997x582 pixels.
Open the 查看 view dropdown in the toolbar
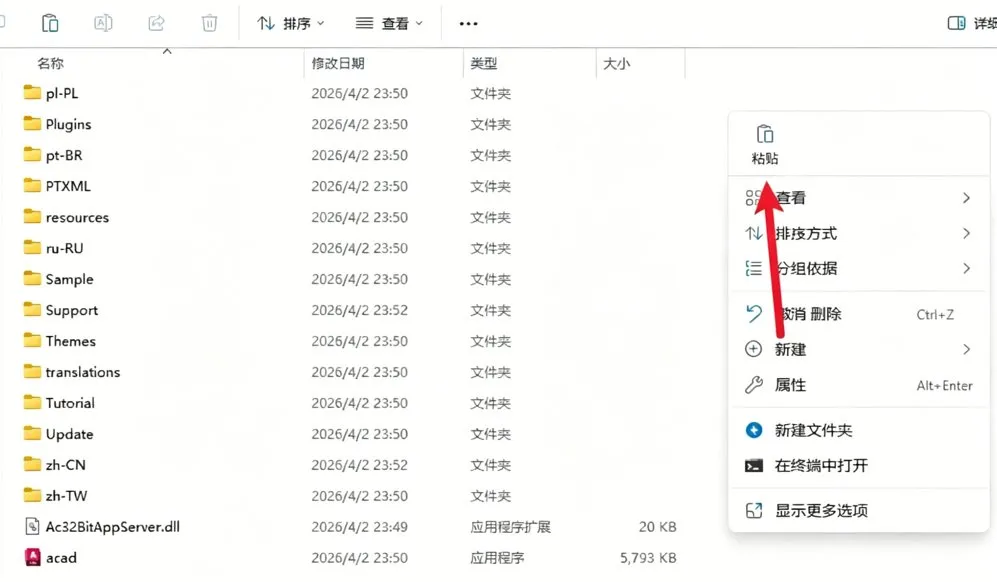(x=389, y=24)
